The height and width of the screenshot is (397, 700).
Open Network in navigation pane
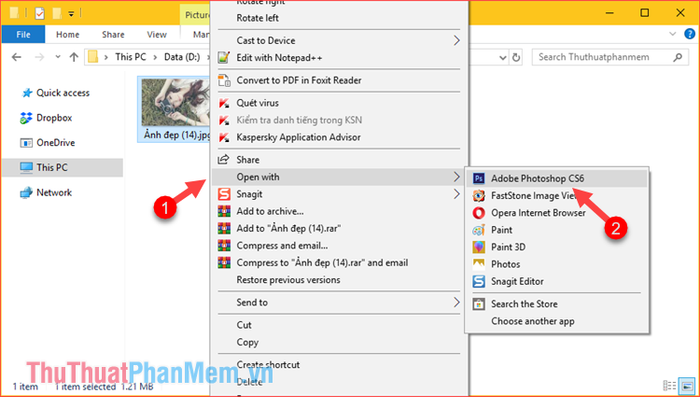pyautogui.click(x=46, y=192)
